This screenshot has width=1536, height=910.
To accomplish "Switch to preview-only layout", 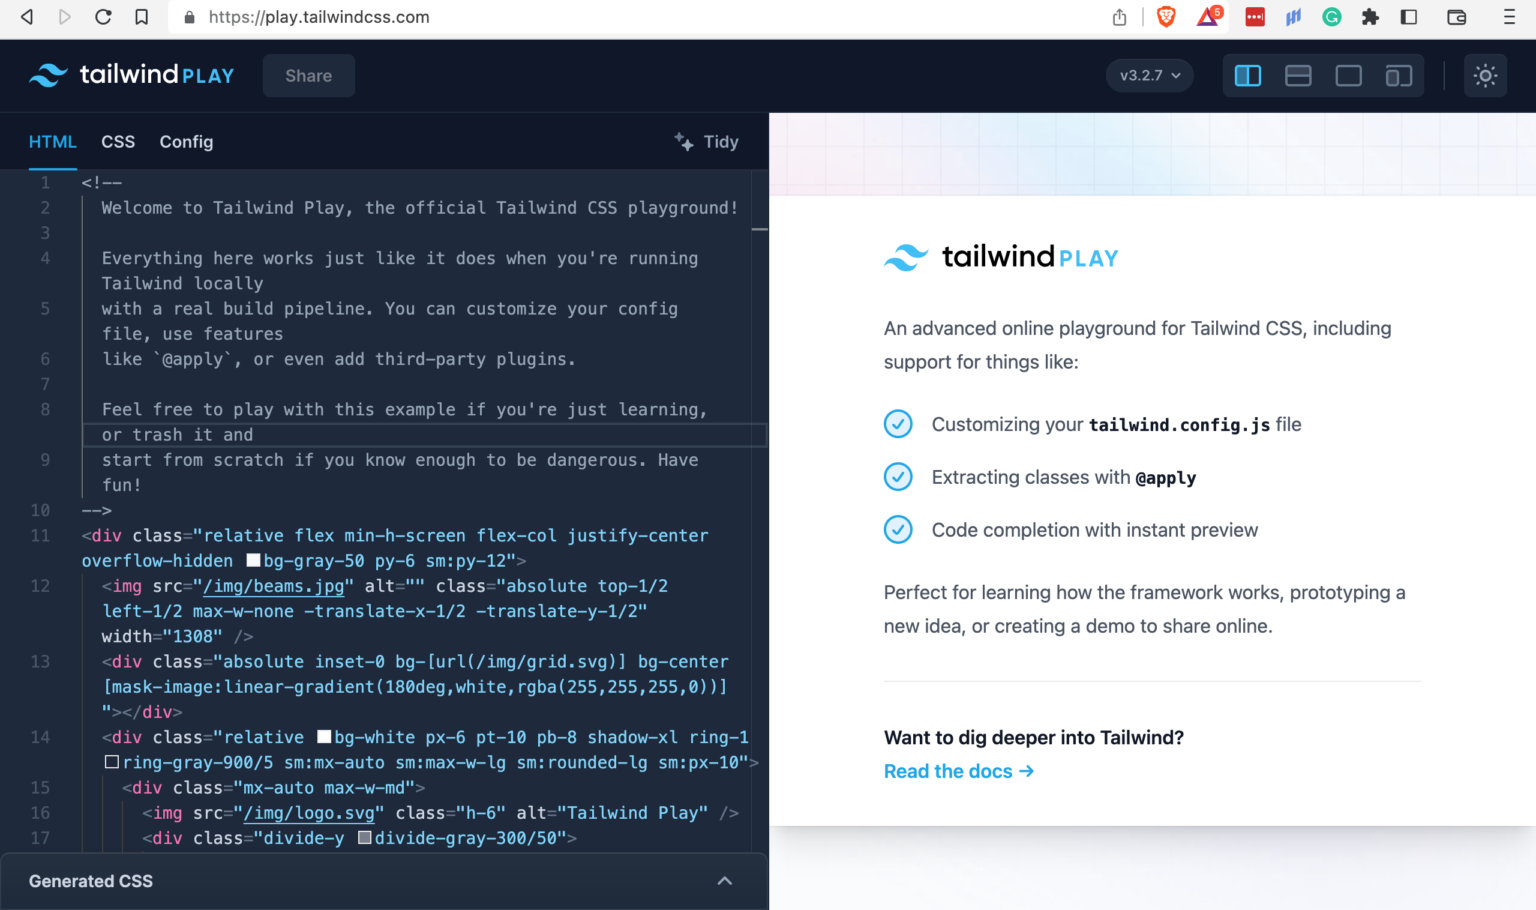I will 1348,75.
